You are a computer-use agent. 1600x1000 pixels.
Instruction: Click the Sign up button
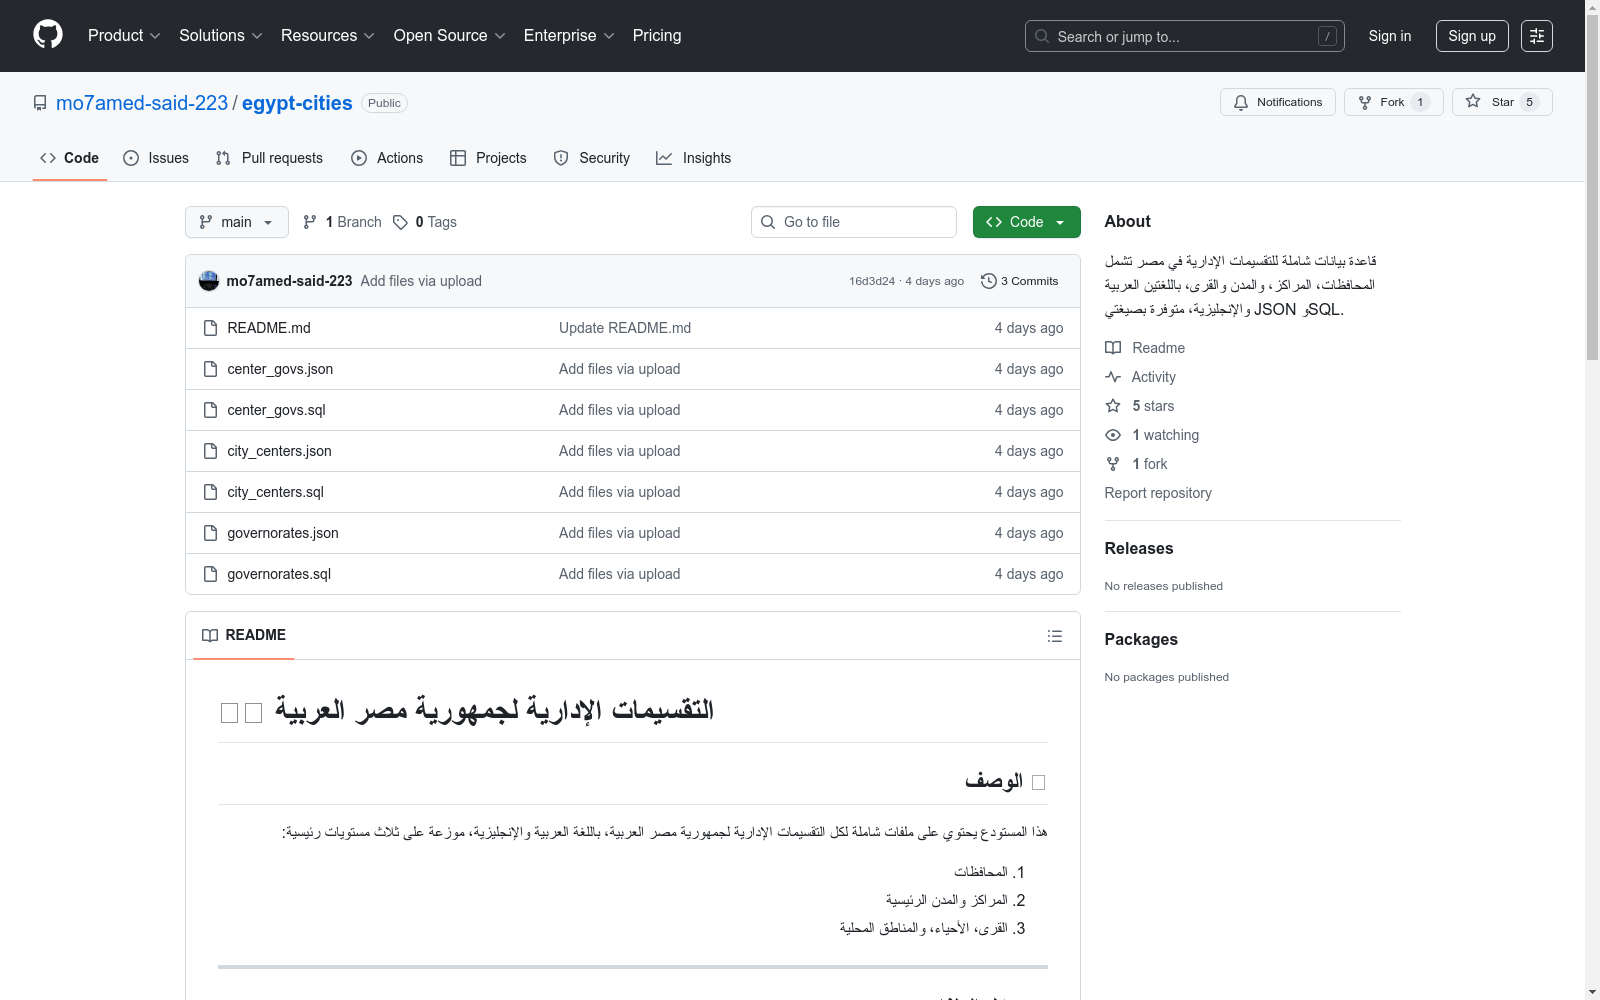coord(1472,36)
